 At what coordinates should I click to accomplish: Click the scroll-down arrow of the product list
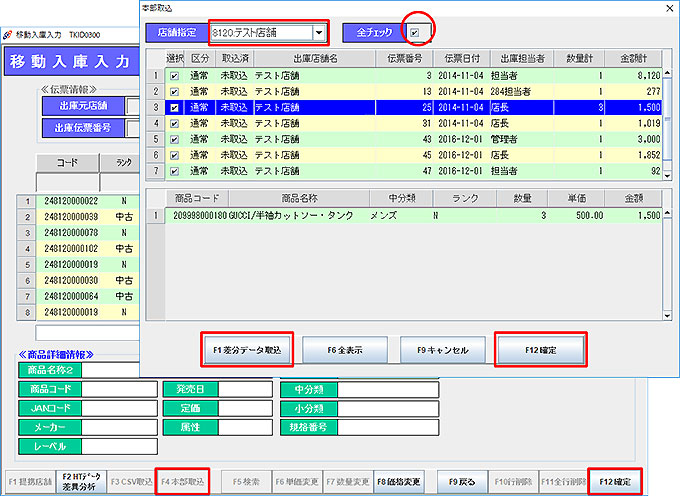pos(668,316)
